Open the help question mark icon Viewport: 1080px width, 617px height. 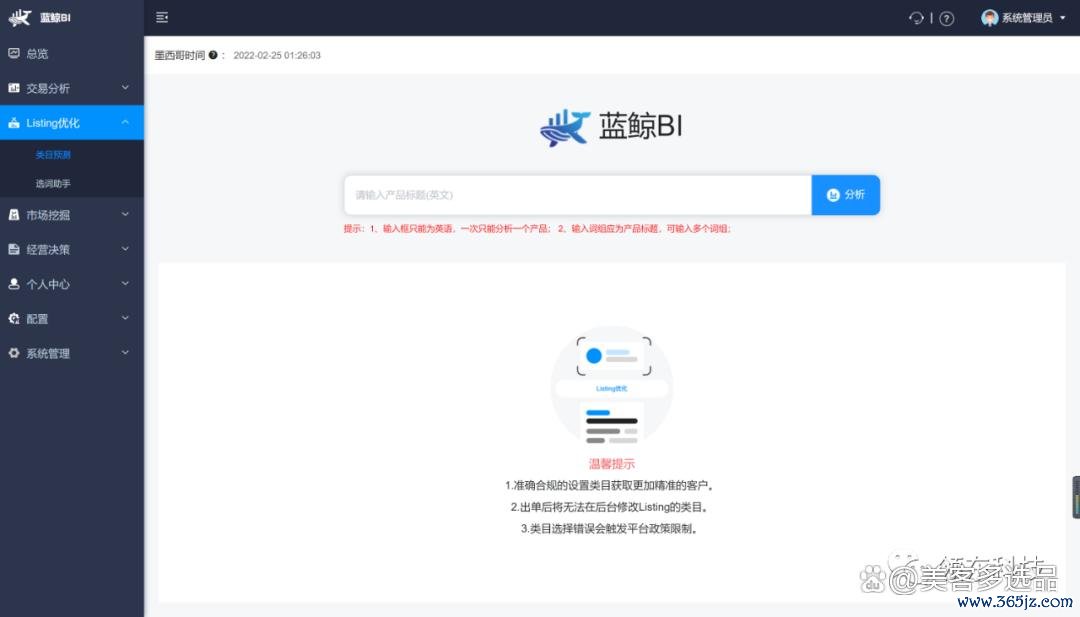click(947, 19)
